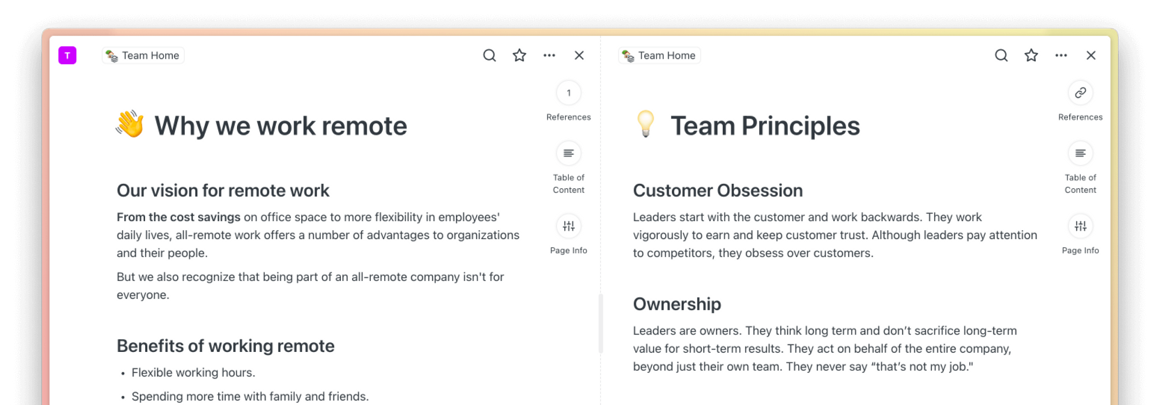Click the Ownership heading
This screenshot has height=405, width=1159.
tap(677, 304)
